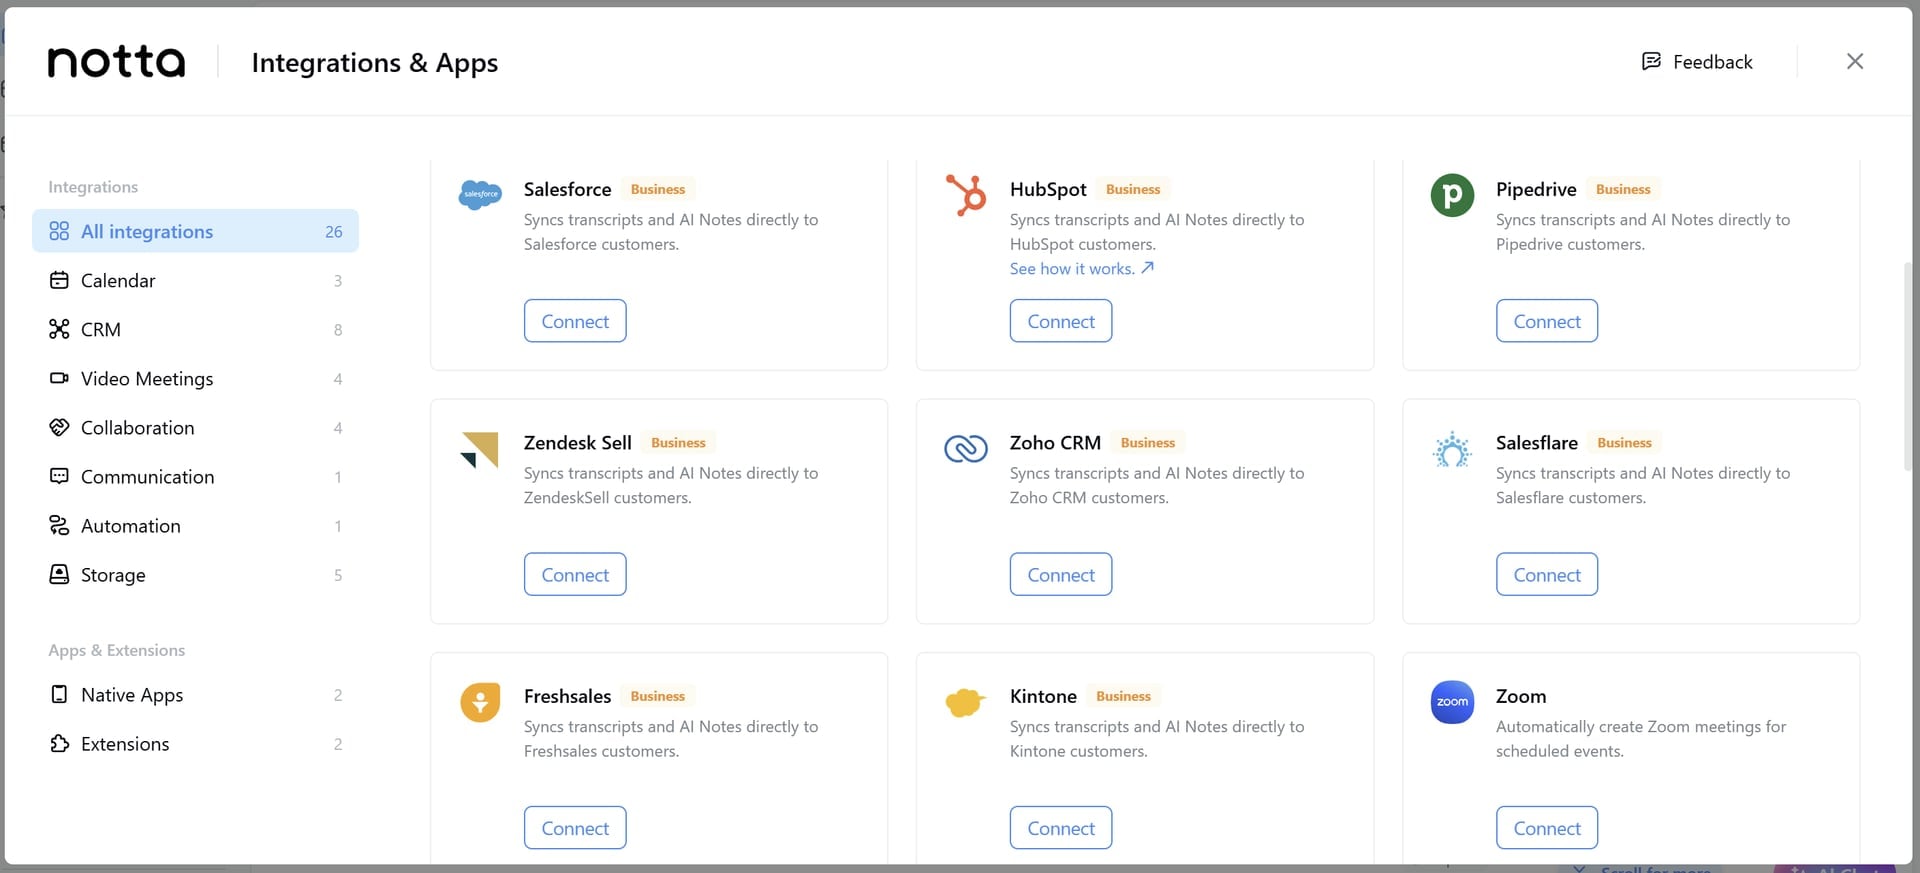Click the Freshsales orange logo icon

(480, 702)
